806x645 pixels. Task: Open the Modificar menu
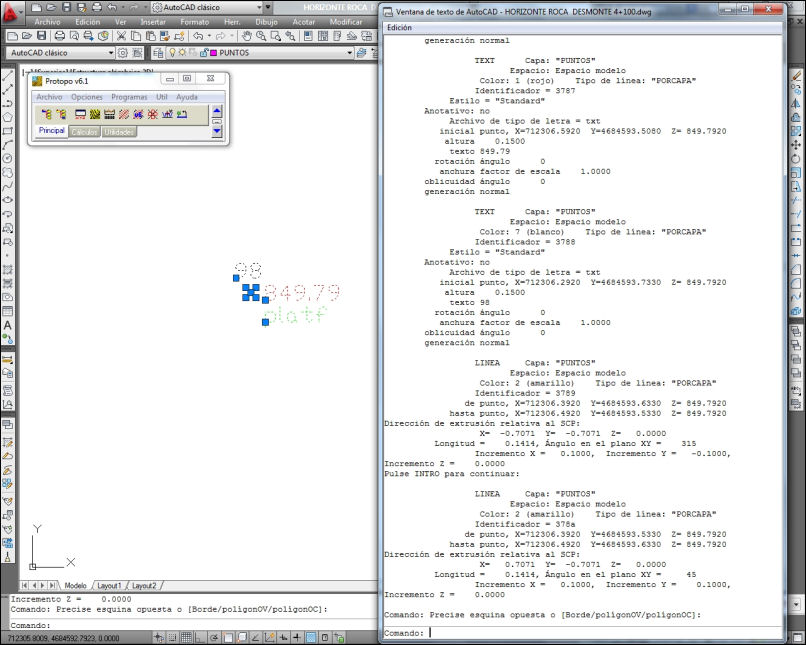point(345,22)
